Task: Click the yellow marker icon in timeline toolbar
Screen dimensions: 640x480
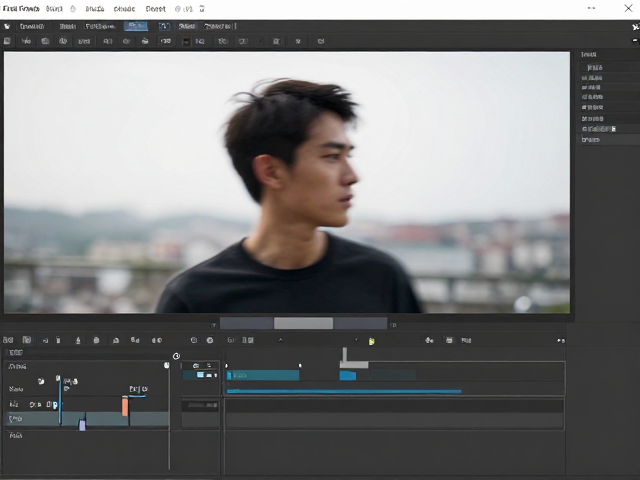Action: point(371,341)
